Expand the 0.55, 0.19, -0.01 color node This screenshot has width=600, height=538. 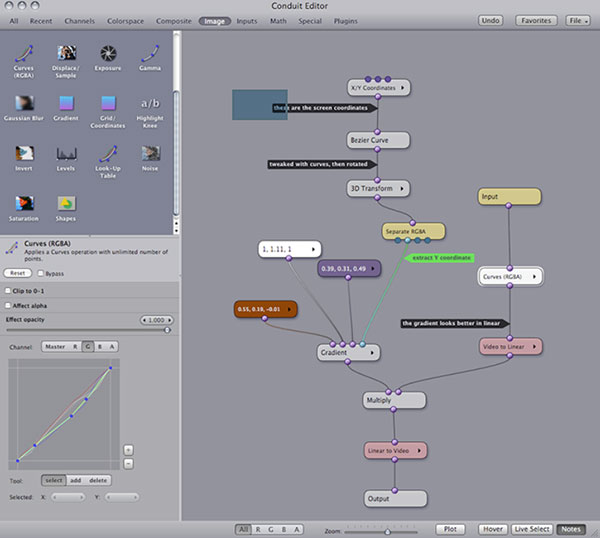tap(289, 309)
